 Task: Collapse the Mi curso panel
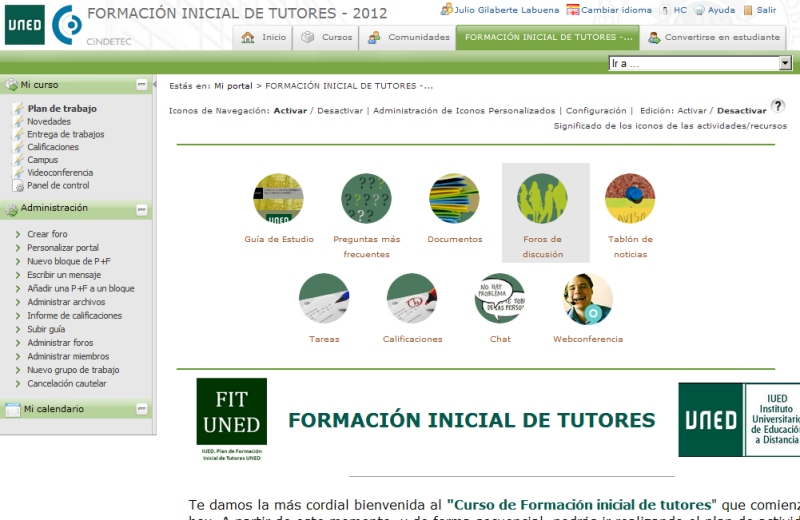click(x=142, y=85)
